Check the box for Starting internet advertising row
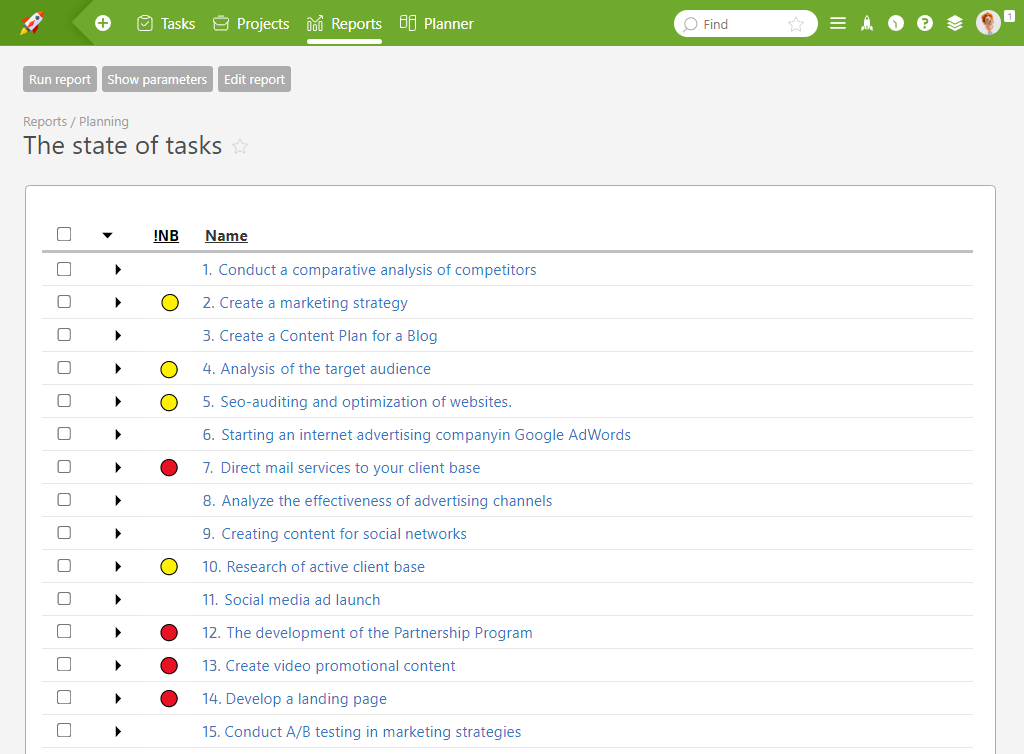This screenshot has height=754, width=1024. pos(64,433)
